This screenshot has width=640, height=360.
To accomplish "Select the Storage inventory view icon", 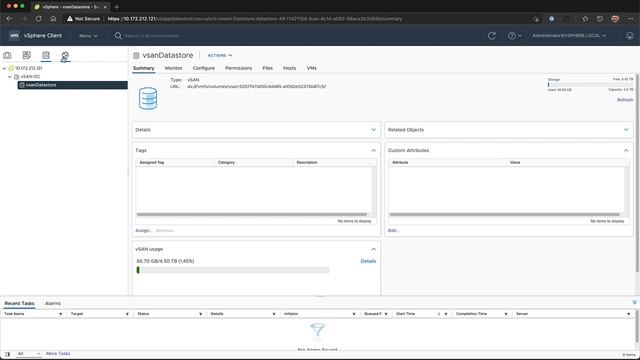I will pyautogui.click(x=46, y=55).
